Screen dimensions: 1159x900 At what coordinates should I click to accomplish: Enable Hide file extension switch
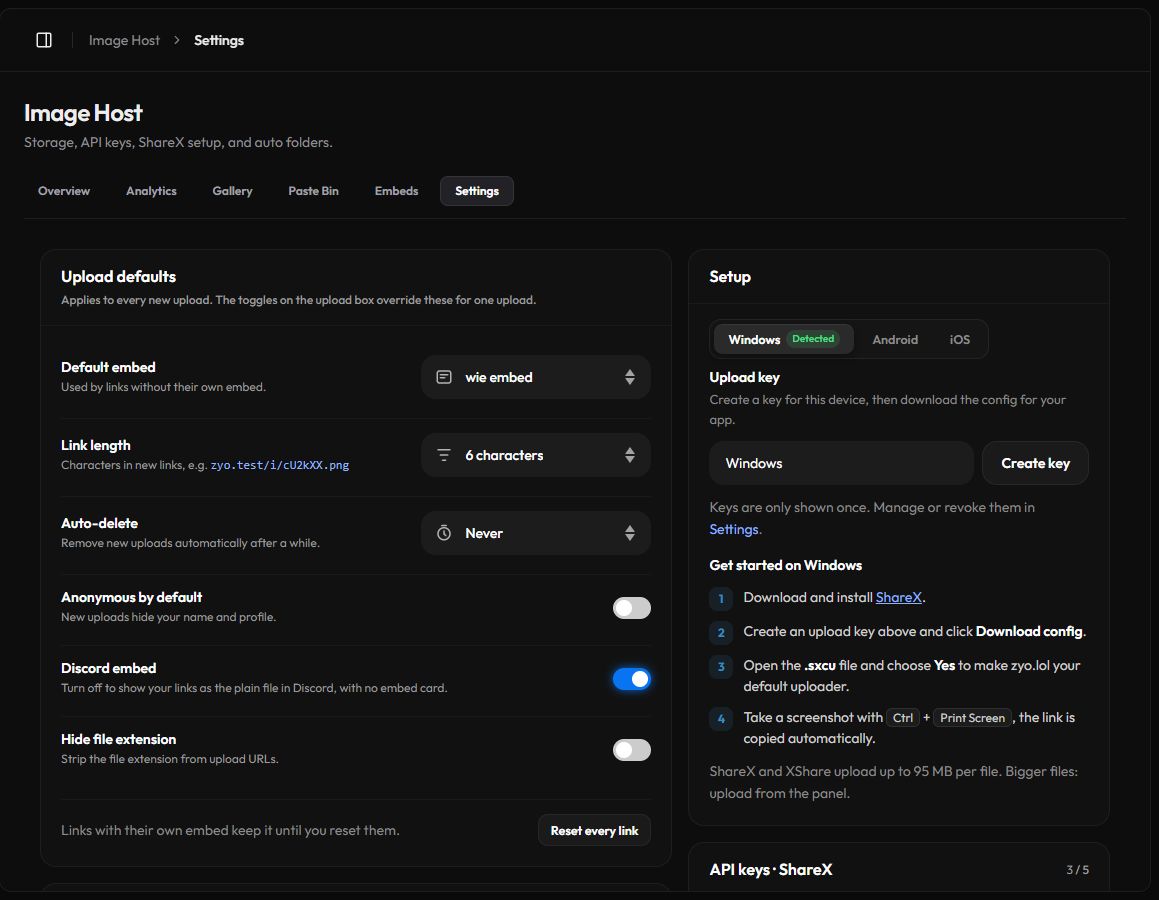coord(631,750)
